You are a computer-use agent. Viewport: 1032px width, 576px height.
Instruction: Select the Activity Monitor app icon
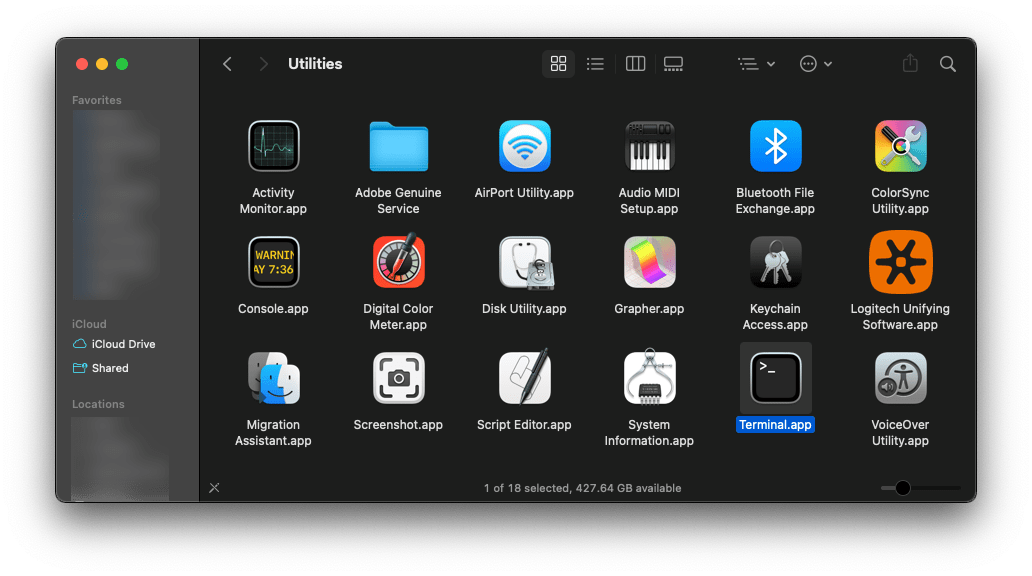[x=273, y=147]
